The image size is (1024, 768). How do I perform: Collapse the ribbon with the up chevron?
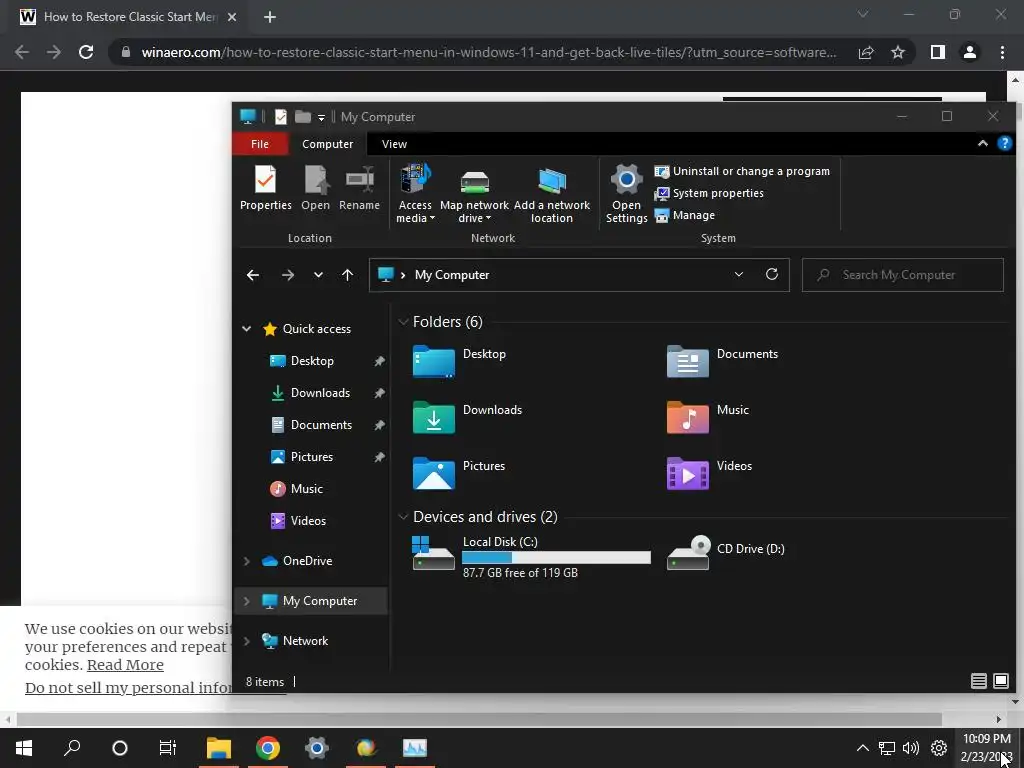[982, 144]
